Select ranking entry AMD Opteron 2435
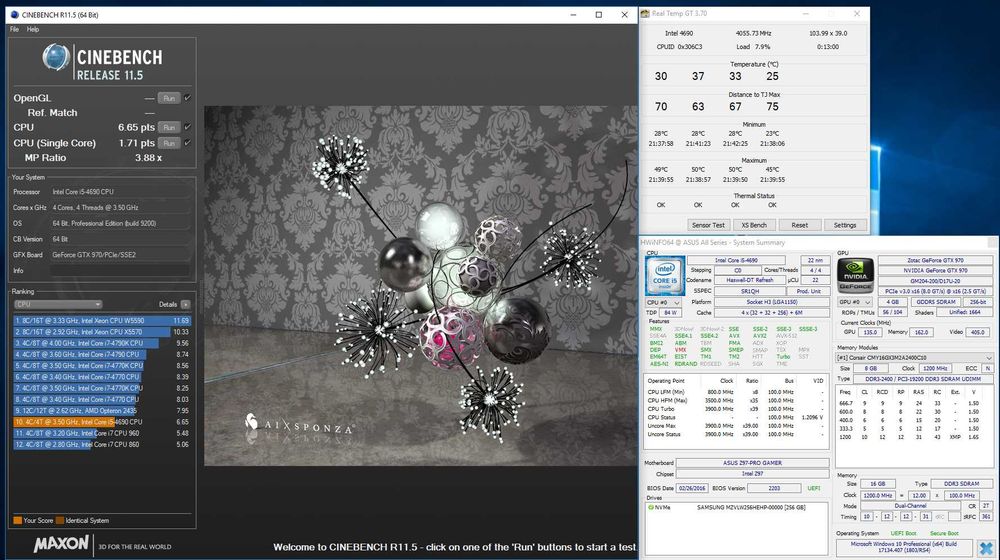Viewport: 1000px width, 560px height. pos(102,410)
